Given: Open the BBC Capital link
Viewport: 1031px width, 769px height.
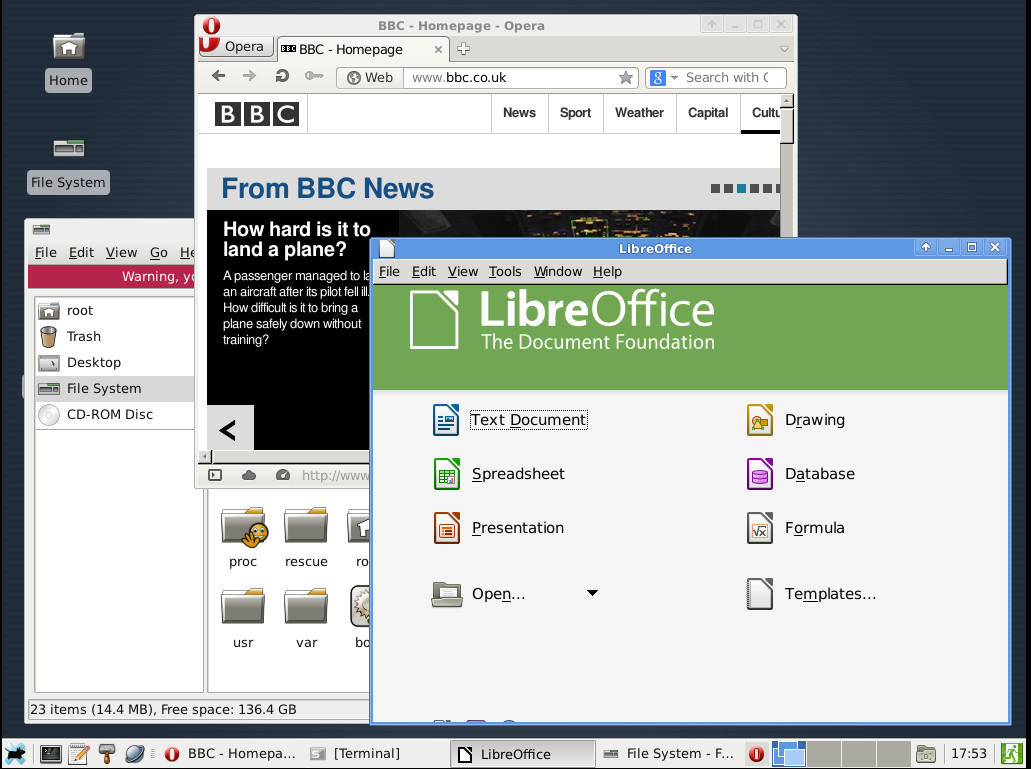Looking at the screenshot, I should point(708,113).
